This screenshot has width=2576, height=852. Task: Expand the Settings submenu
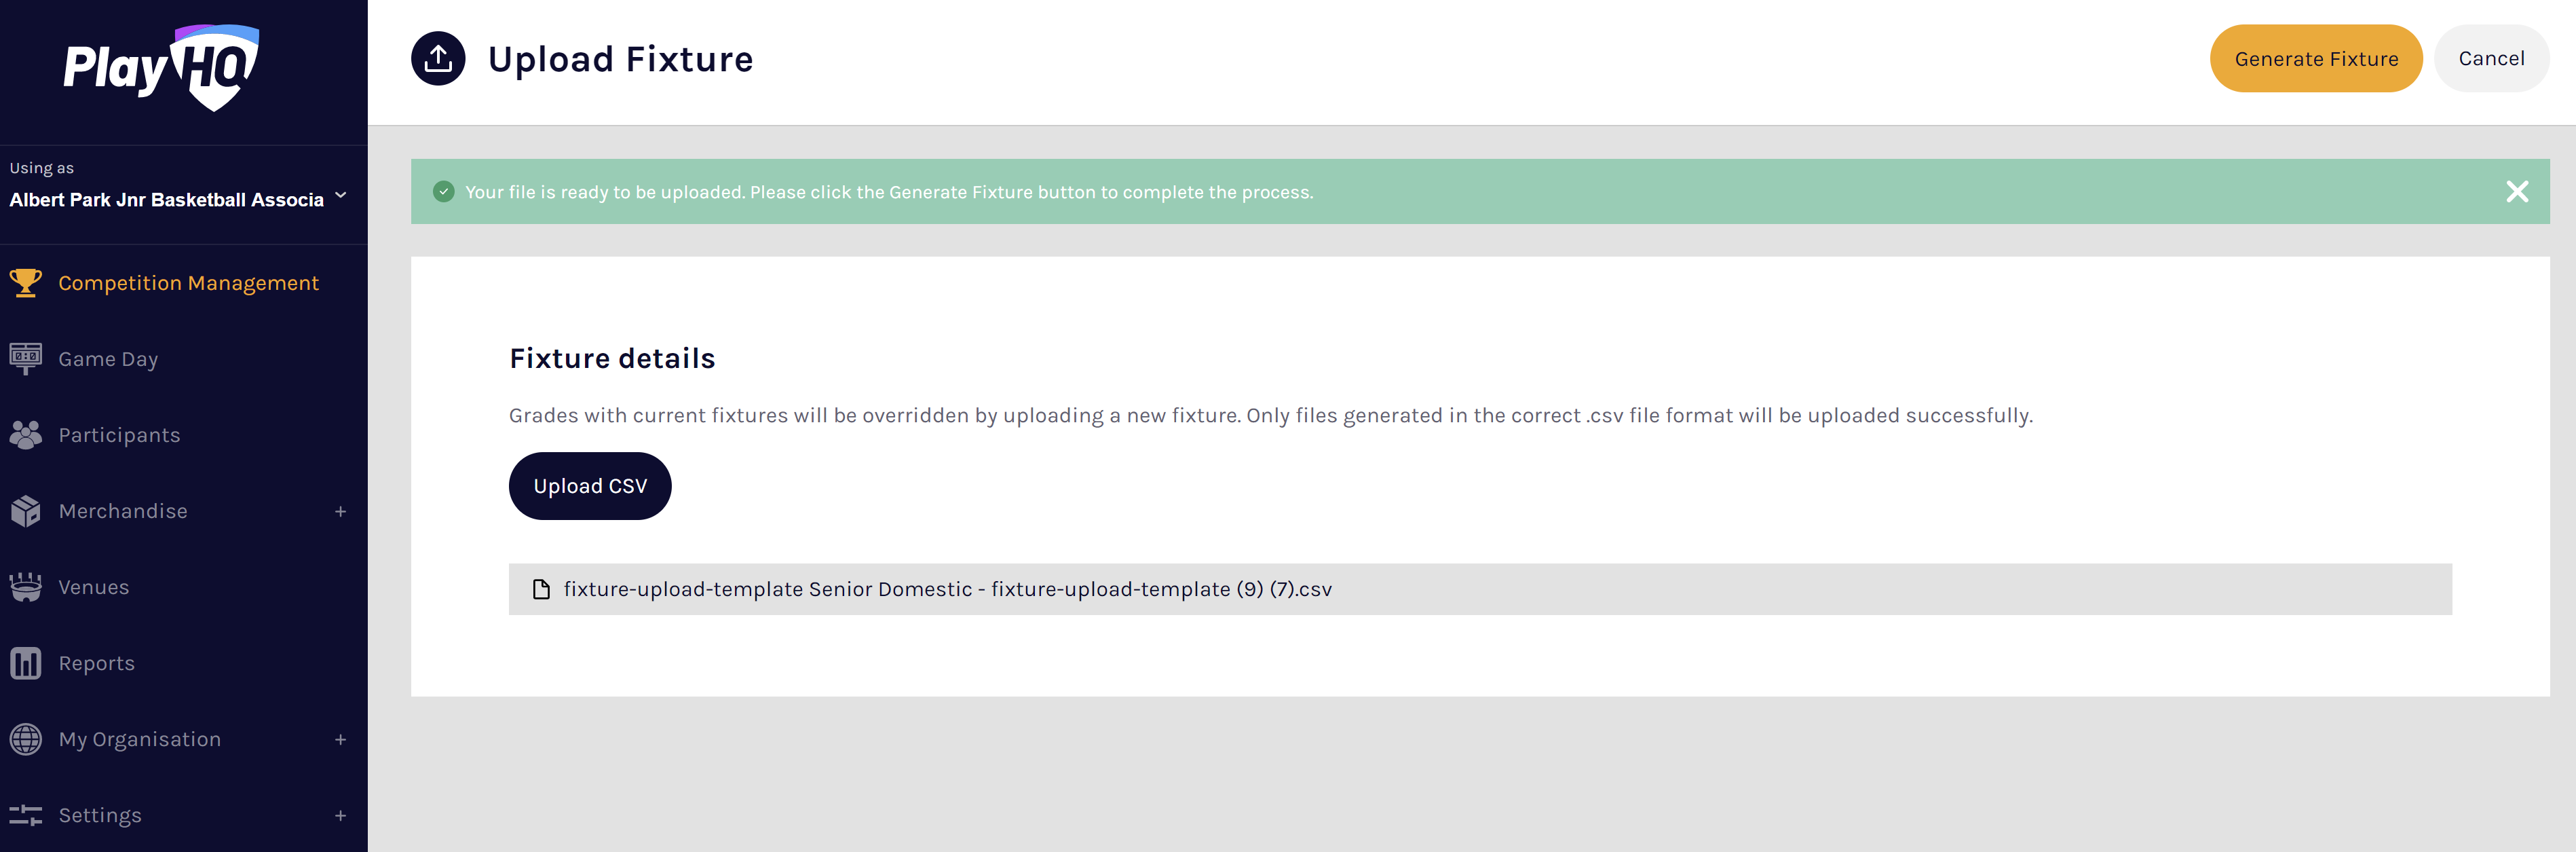340,816
